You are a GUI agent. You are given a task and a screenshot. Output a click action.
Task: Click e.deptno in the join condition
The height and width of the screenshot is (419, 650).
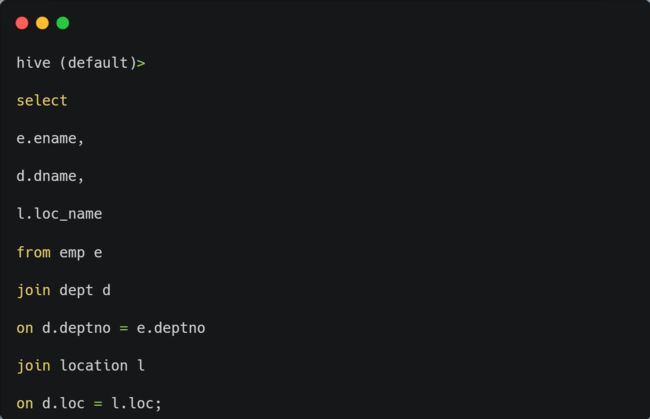coord(171,328)
